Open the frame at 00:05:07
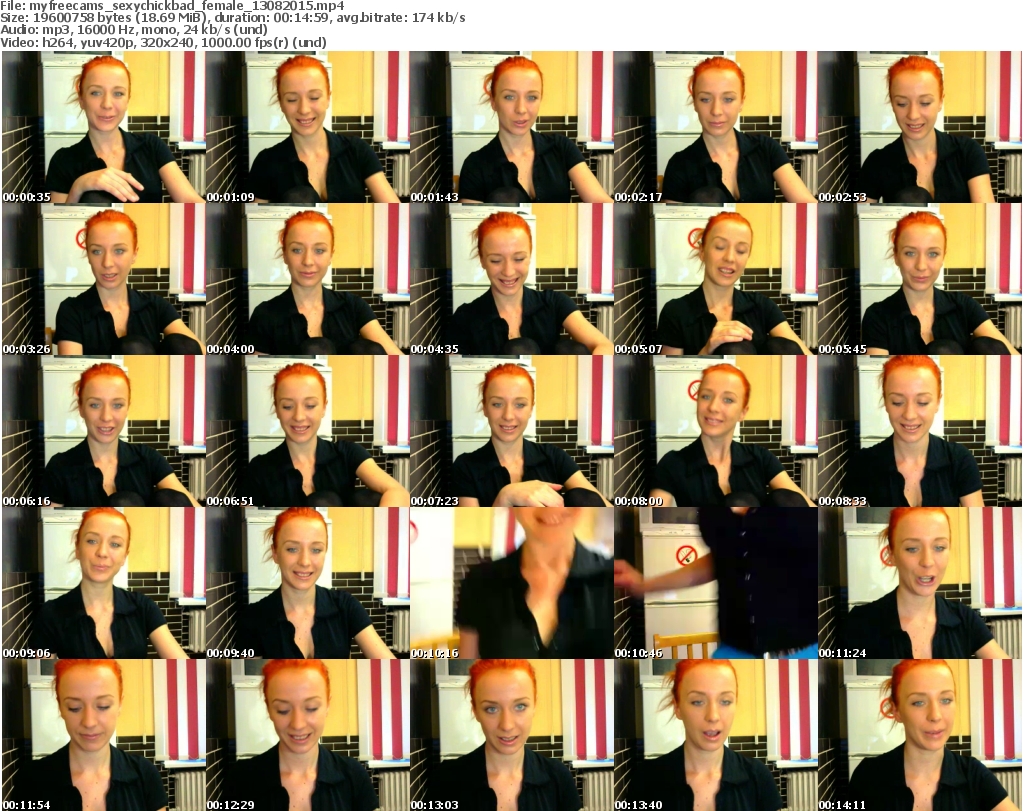The width and height of the screenshot is (1024, 811). tap(716, 279)
